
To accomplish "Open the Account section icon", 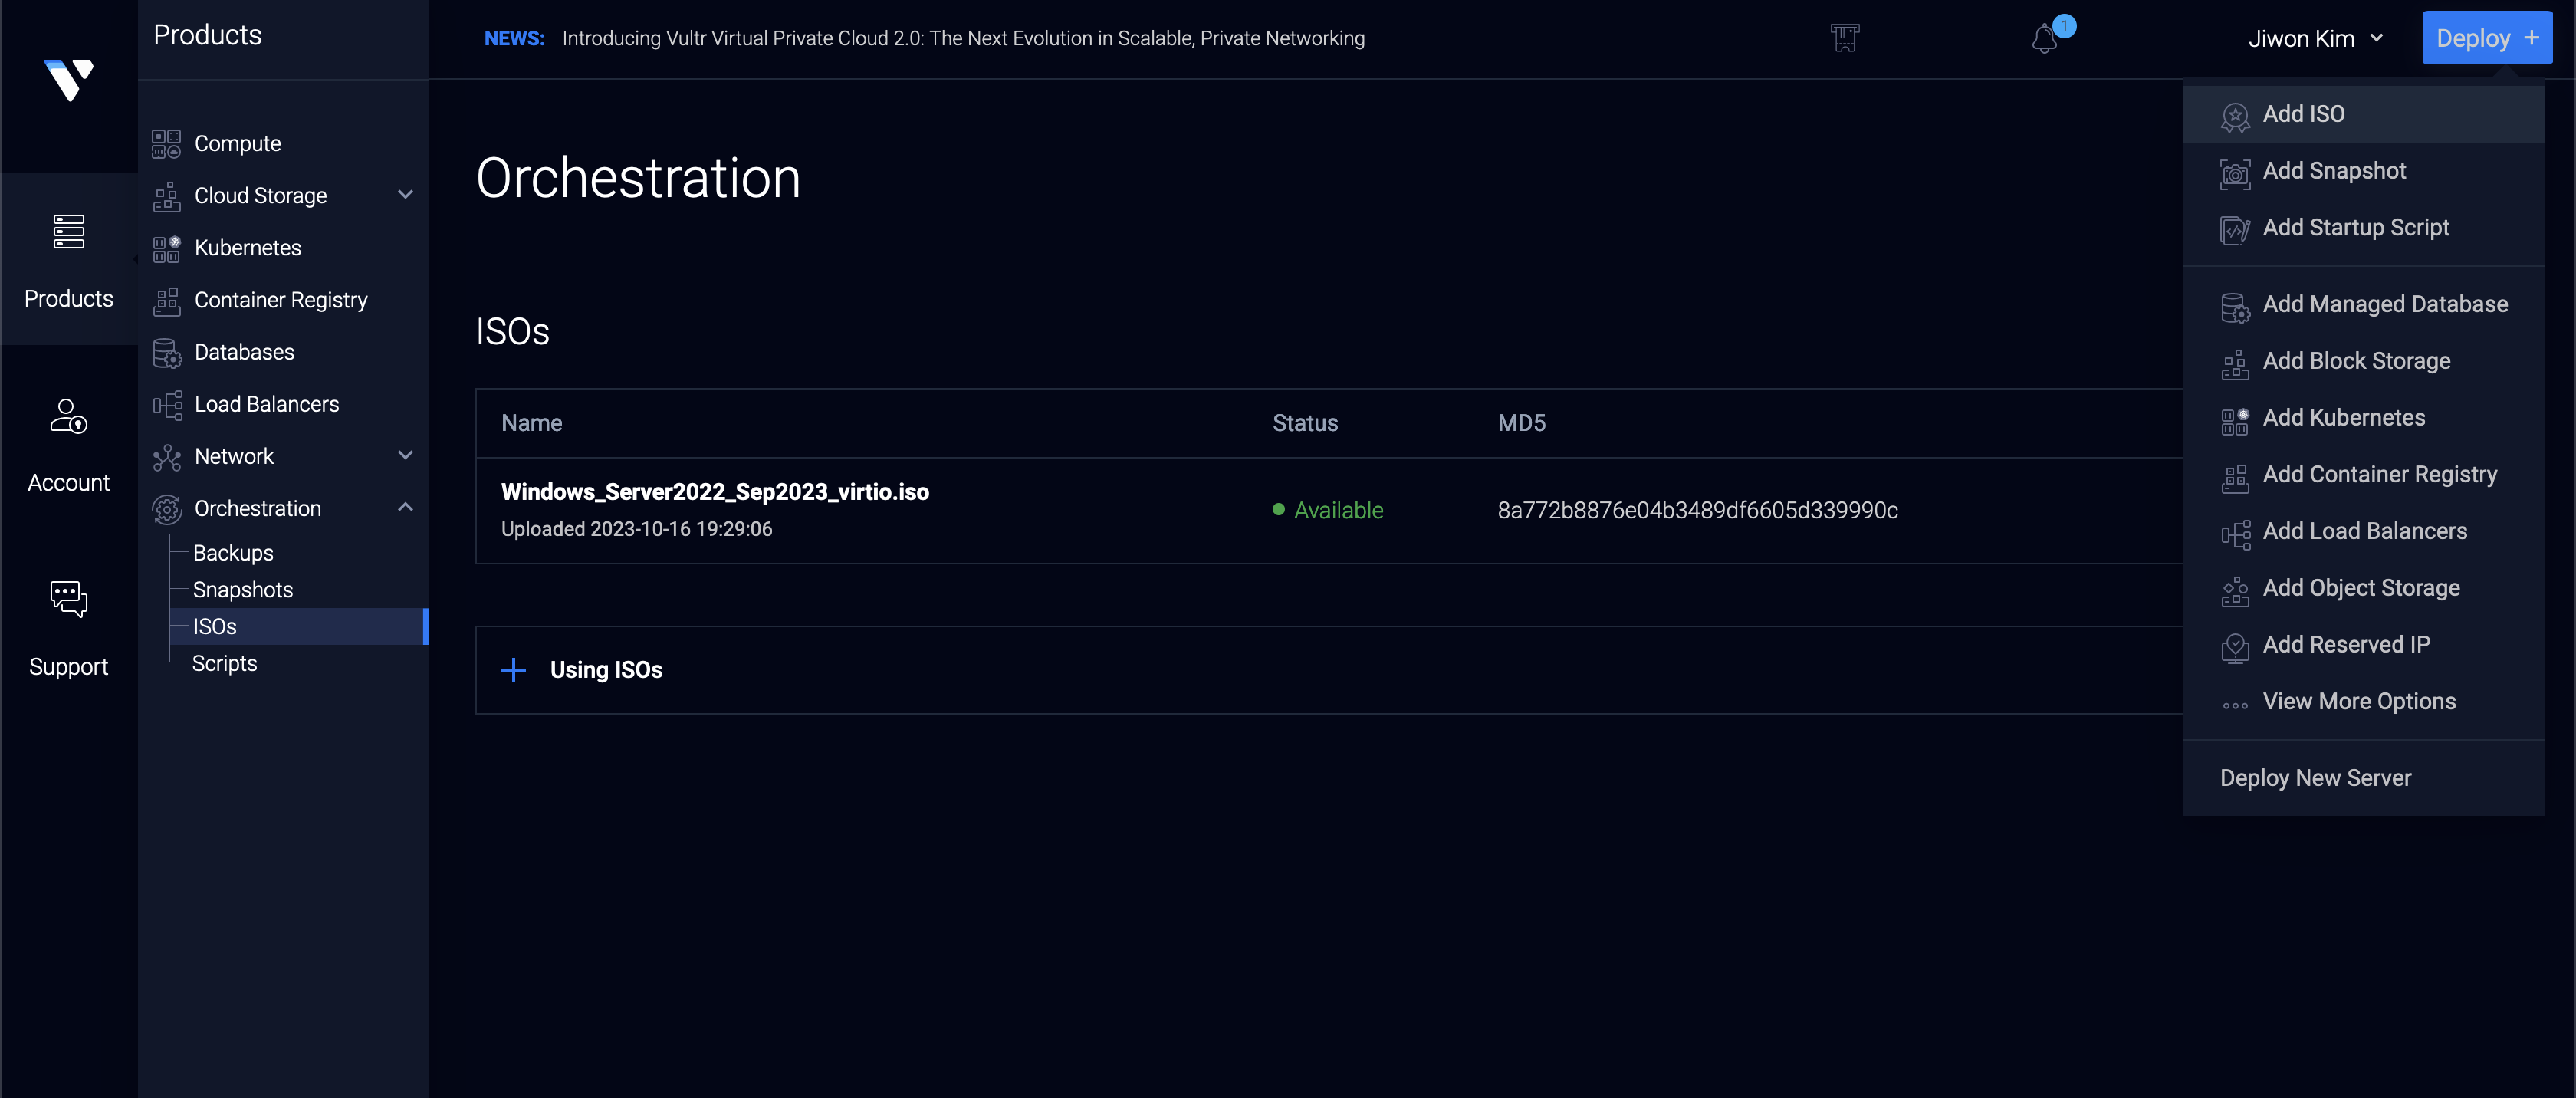I will pos(68,417).
